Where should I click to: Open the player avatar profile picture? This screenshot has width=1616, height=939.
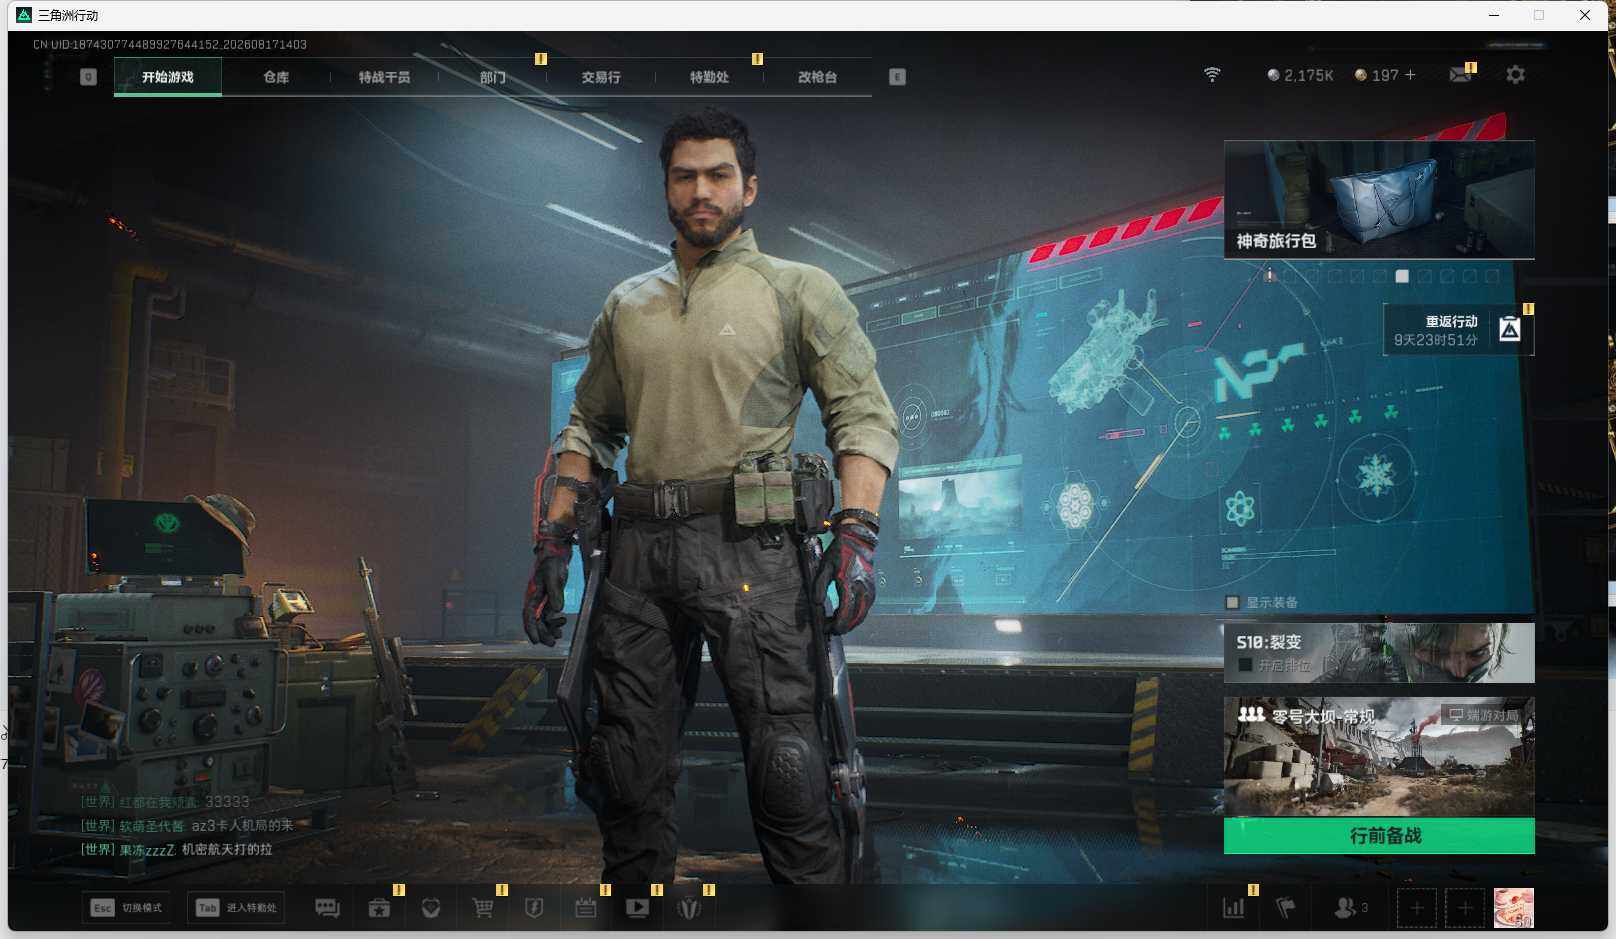(1514, 908)
